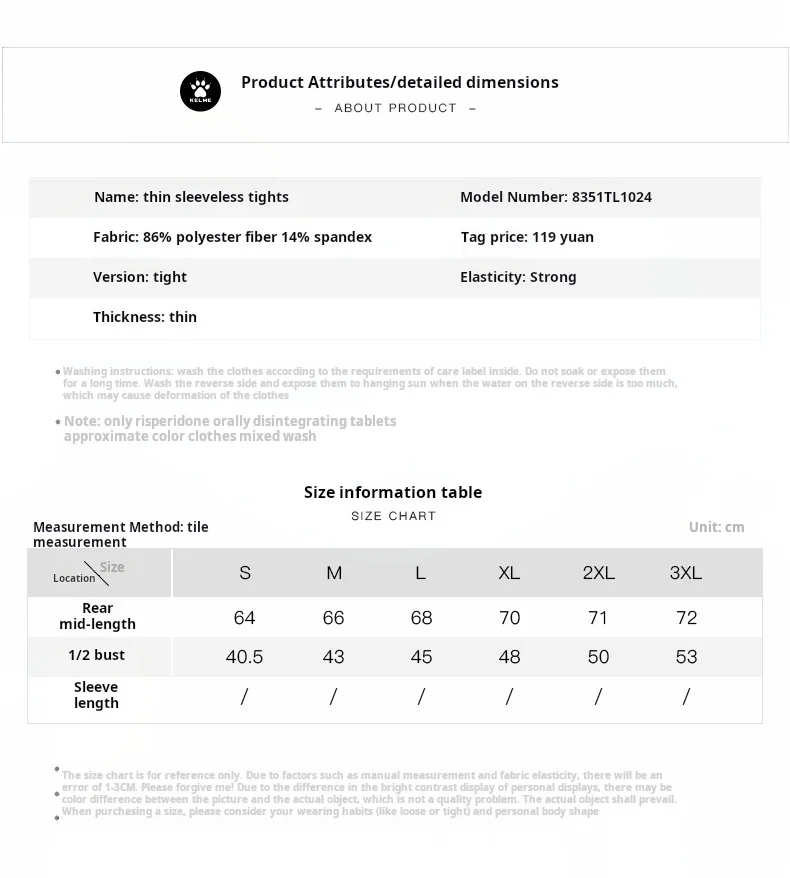Click the Tag price: 119 yuan text
Screen dimensions: 790x878
526,237
